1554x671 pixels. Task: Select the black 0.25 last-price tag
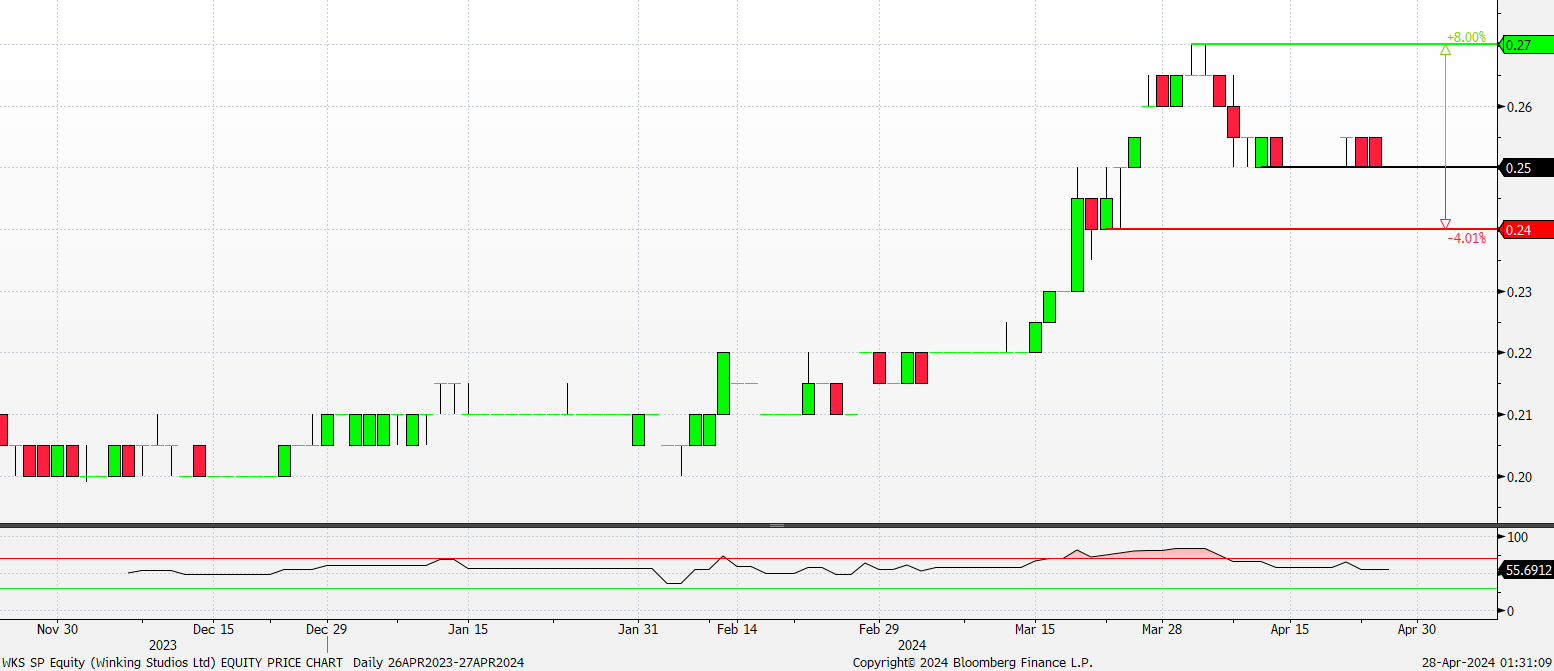1526,168
